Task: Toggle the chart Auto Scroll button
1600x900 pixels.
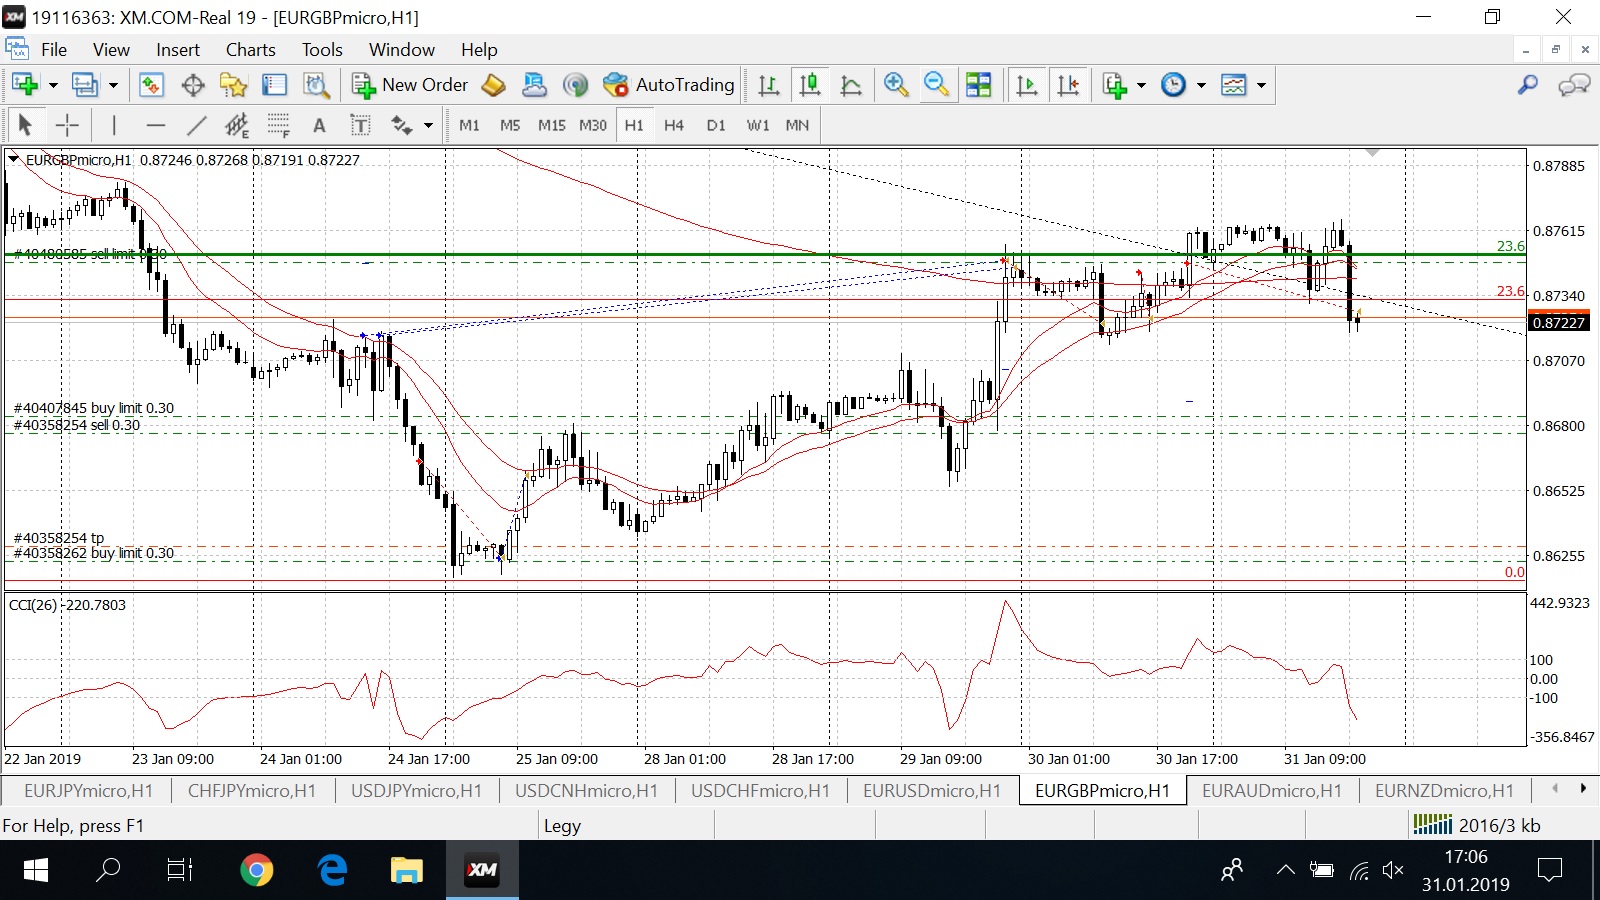Action: (x=1026, y=85)
